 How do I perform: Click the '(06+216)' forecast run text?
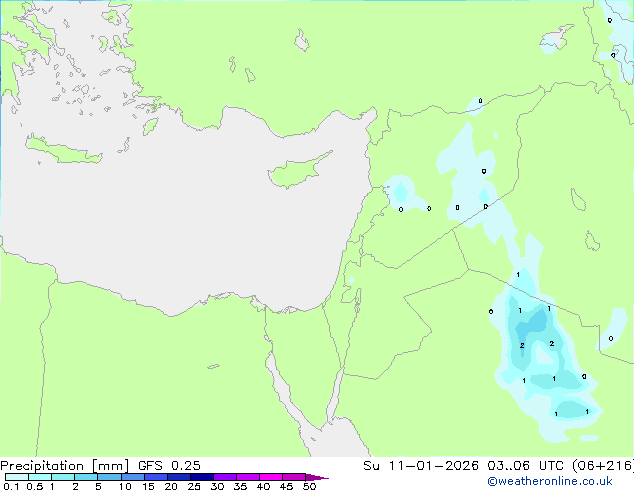click(603, 466)
